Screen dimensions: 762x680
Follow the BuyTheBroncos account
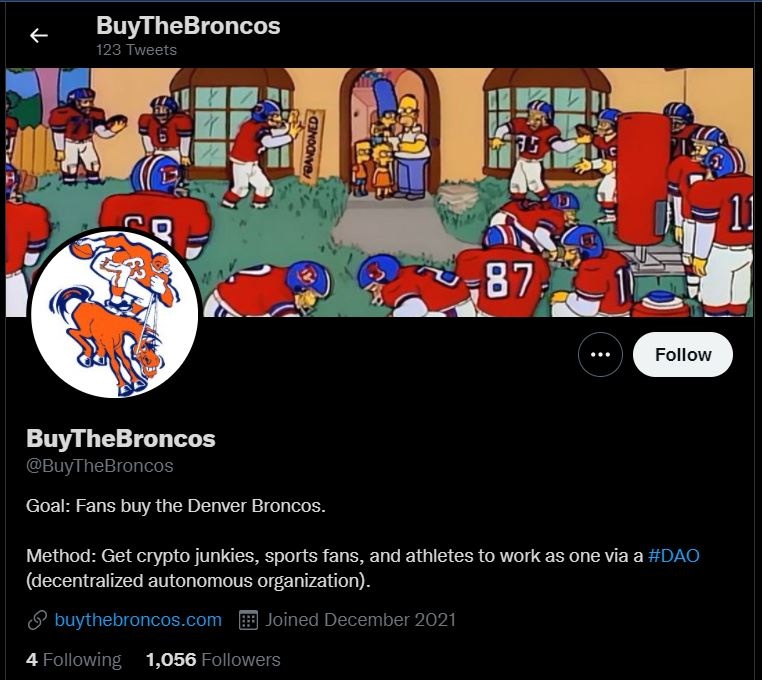[x=683, y=355]
